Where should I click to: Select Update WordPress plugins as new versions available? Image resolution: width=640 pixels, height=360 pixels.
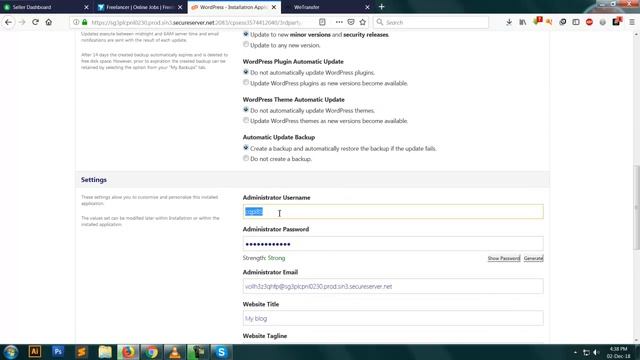click(x=246, y=82)
